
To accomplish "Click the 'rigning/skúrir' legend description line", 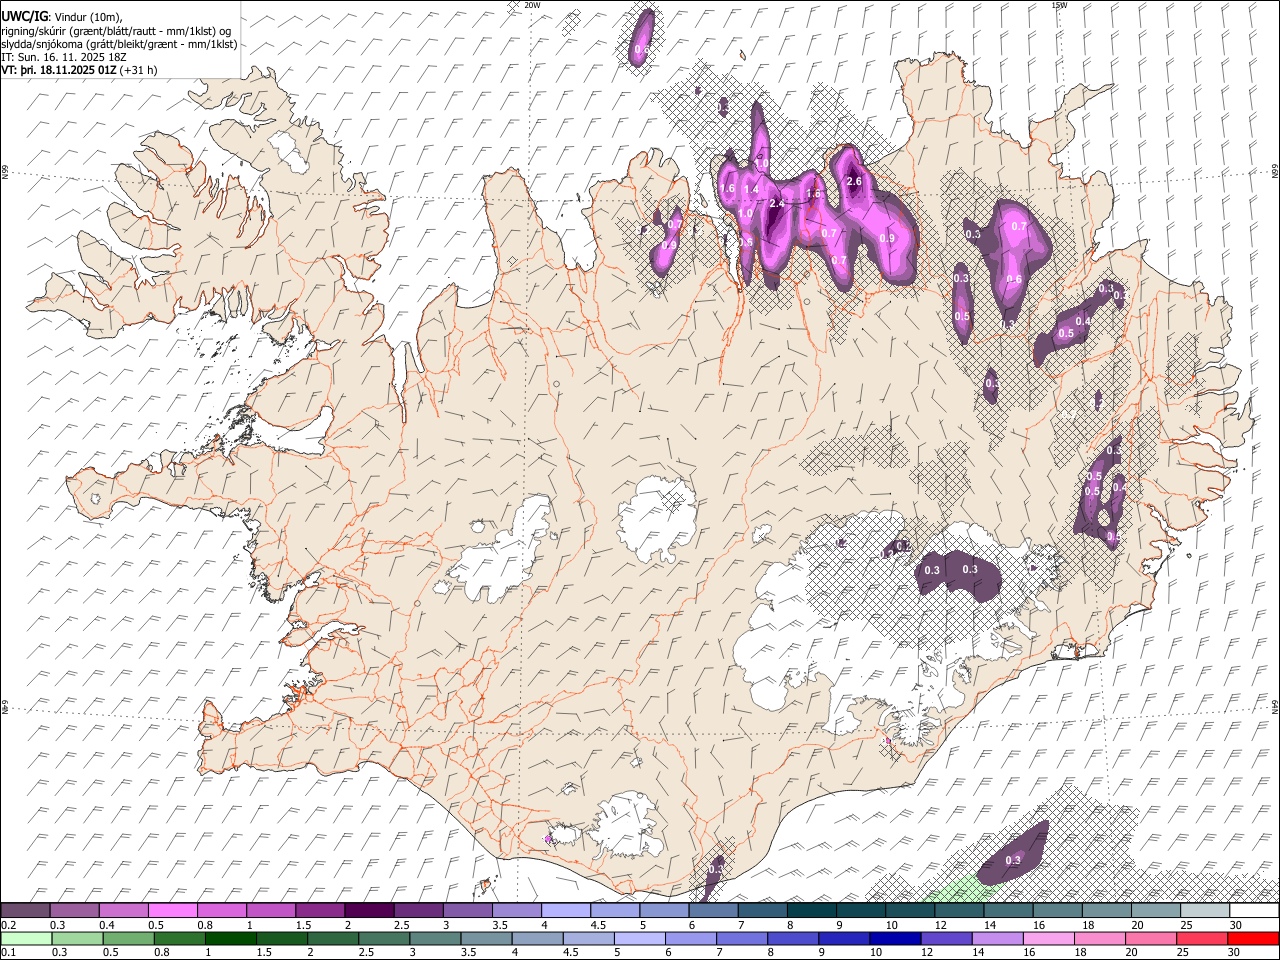I will pyautogui.click(x=117, y=30).
